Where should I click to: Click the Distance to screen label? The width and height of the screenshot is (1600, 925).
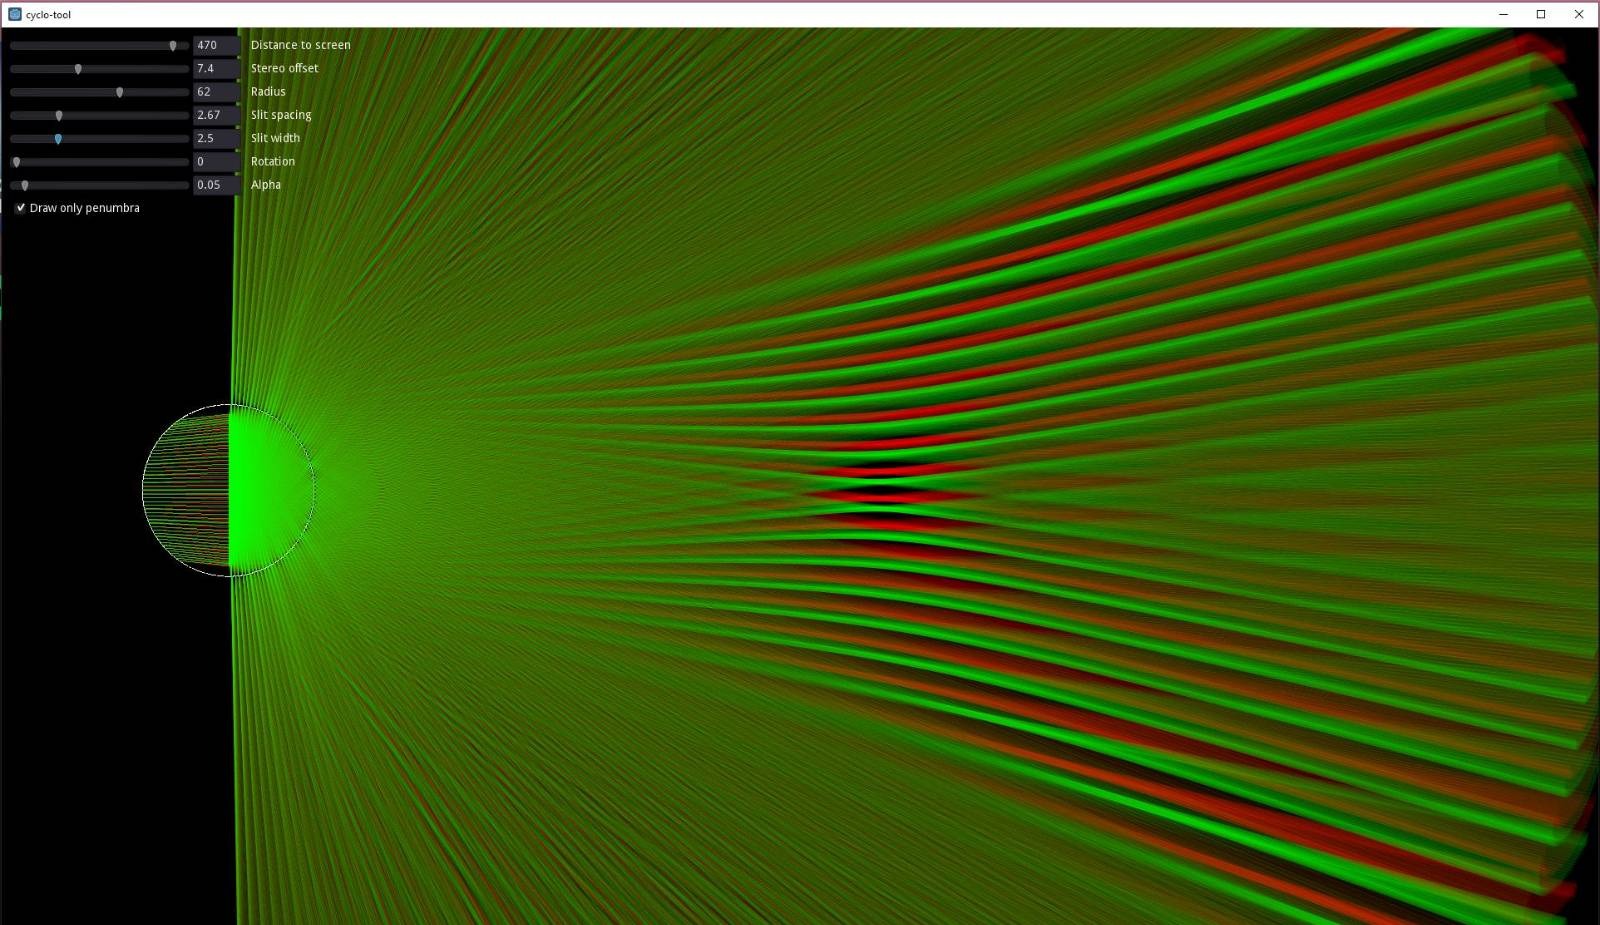click(300, 45)
